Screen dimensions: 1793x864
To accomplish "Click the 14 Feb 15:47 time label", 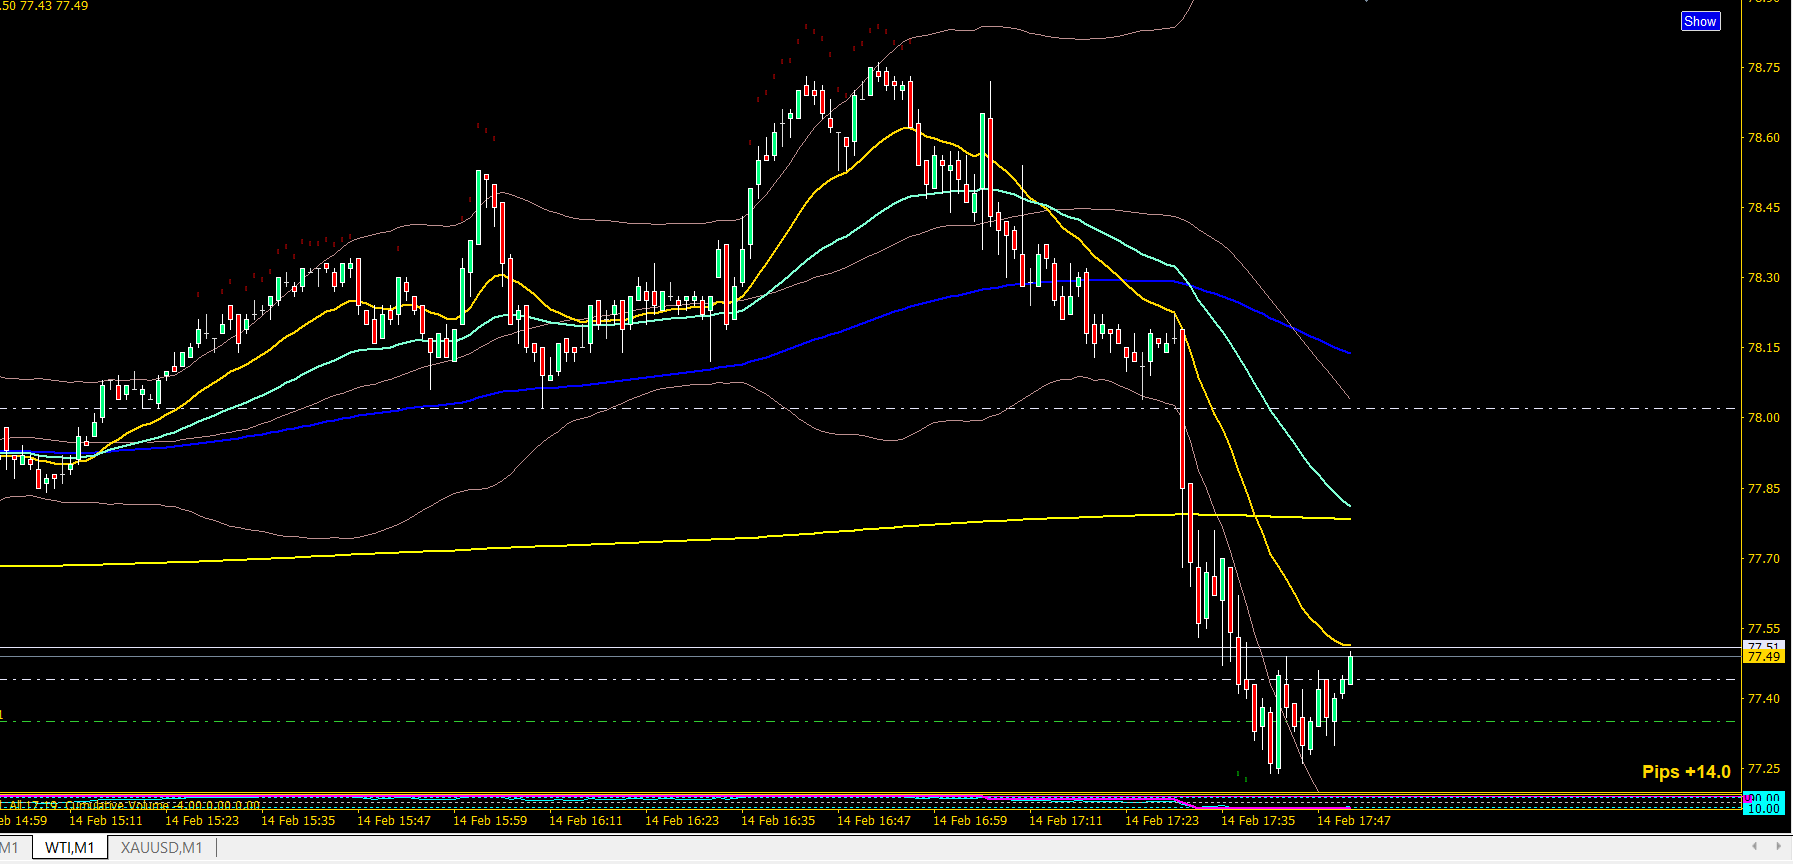I will (x=394, y=821).
